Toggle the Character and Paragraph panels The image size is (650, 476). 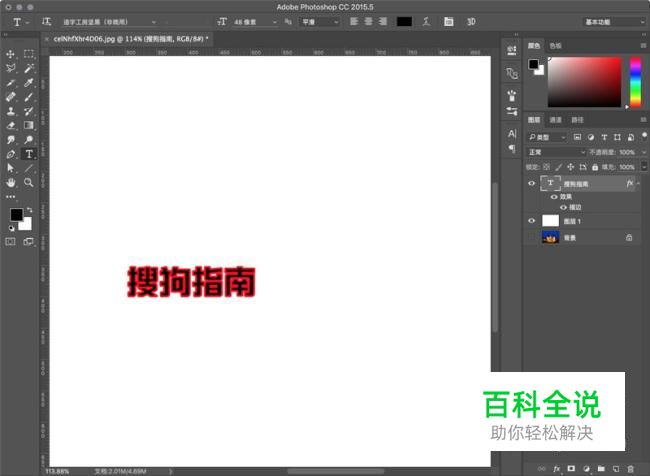pyautogui.click(x=449, y=22)
